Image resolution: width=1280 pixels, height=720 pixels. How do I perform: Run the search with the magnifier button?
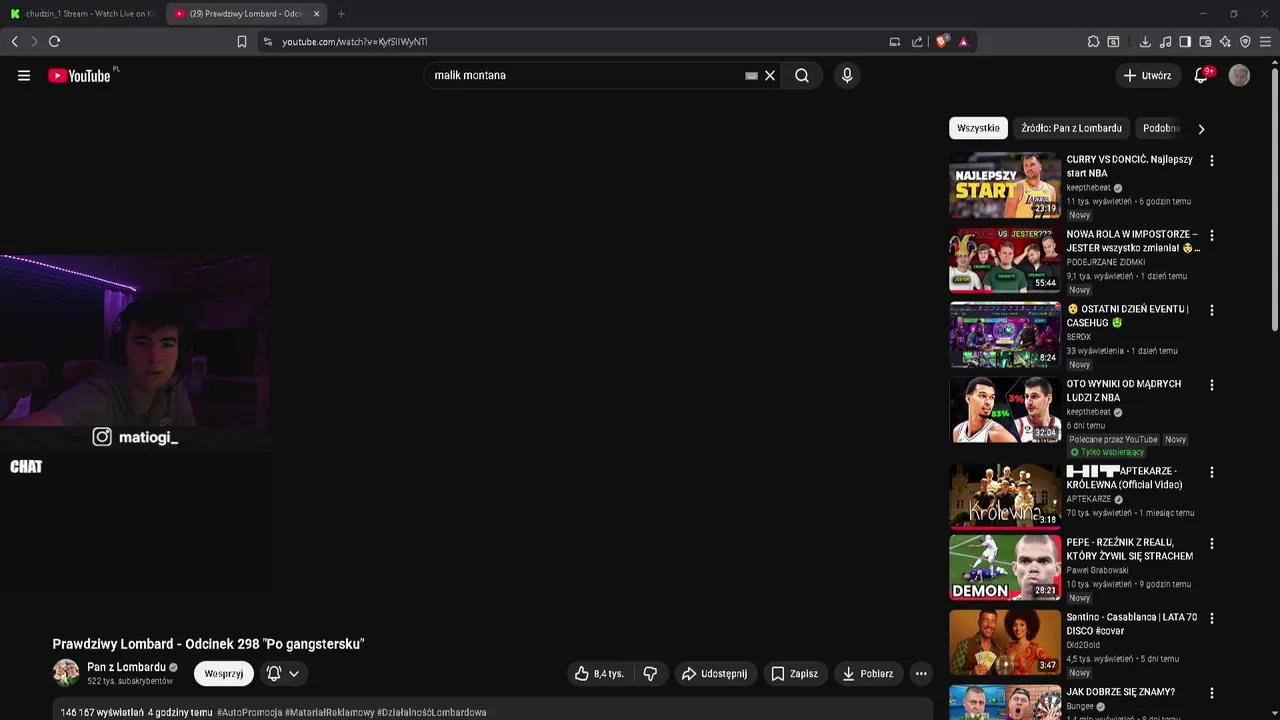click(802, 75)
